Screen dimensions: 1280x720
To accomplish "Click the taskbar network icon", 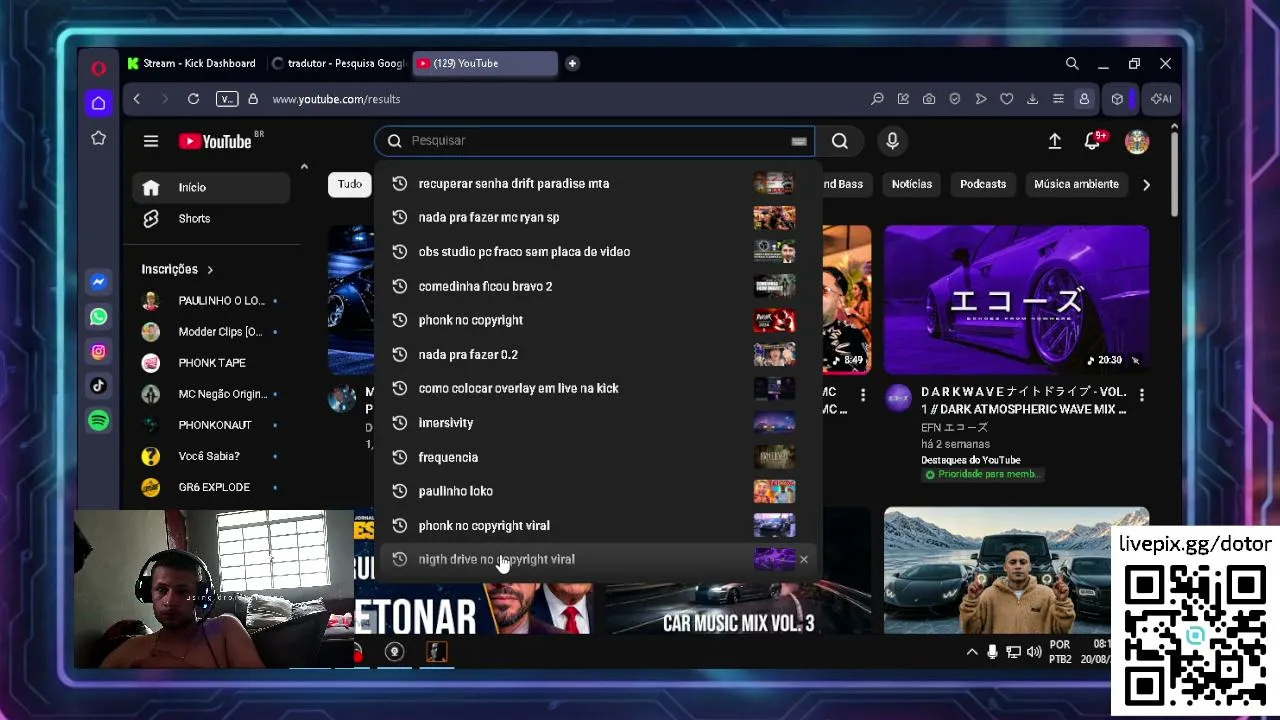I will pyautogui.click(x=1013, y=652).
